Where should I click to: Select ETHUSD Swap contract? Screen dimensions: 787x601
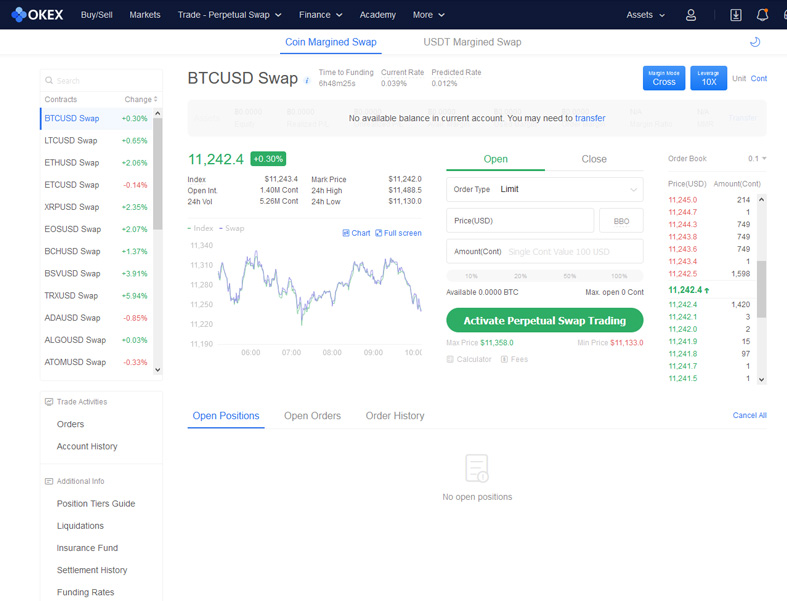96,163
